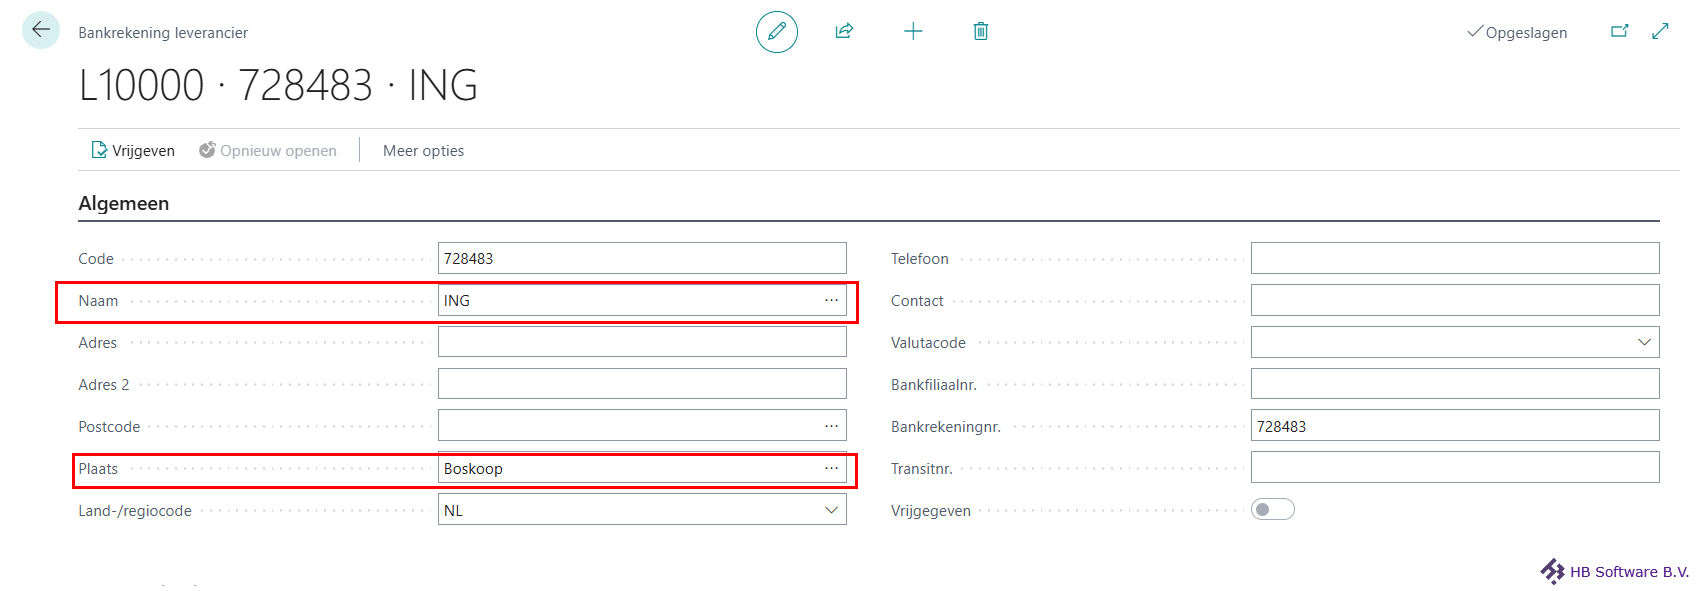Collapse the Algemeen section header
Viewport: 1700px width, 591px height.
tap(124, 204)
